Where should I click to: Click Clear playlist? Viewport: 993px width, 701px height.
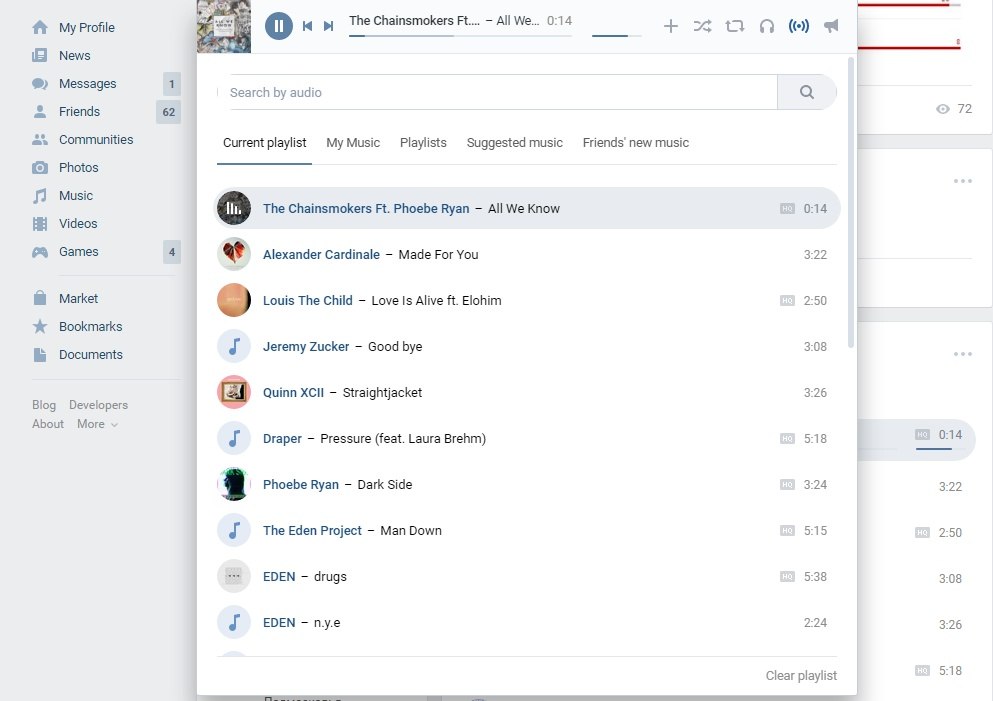pyautogui.click(x=801, y=676)
